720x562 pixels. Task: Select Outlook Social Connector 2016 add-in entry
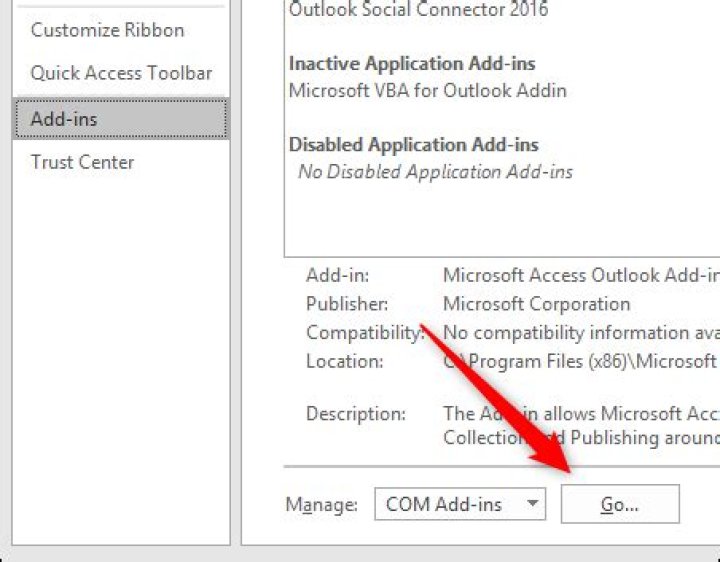coord(418,9)
